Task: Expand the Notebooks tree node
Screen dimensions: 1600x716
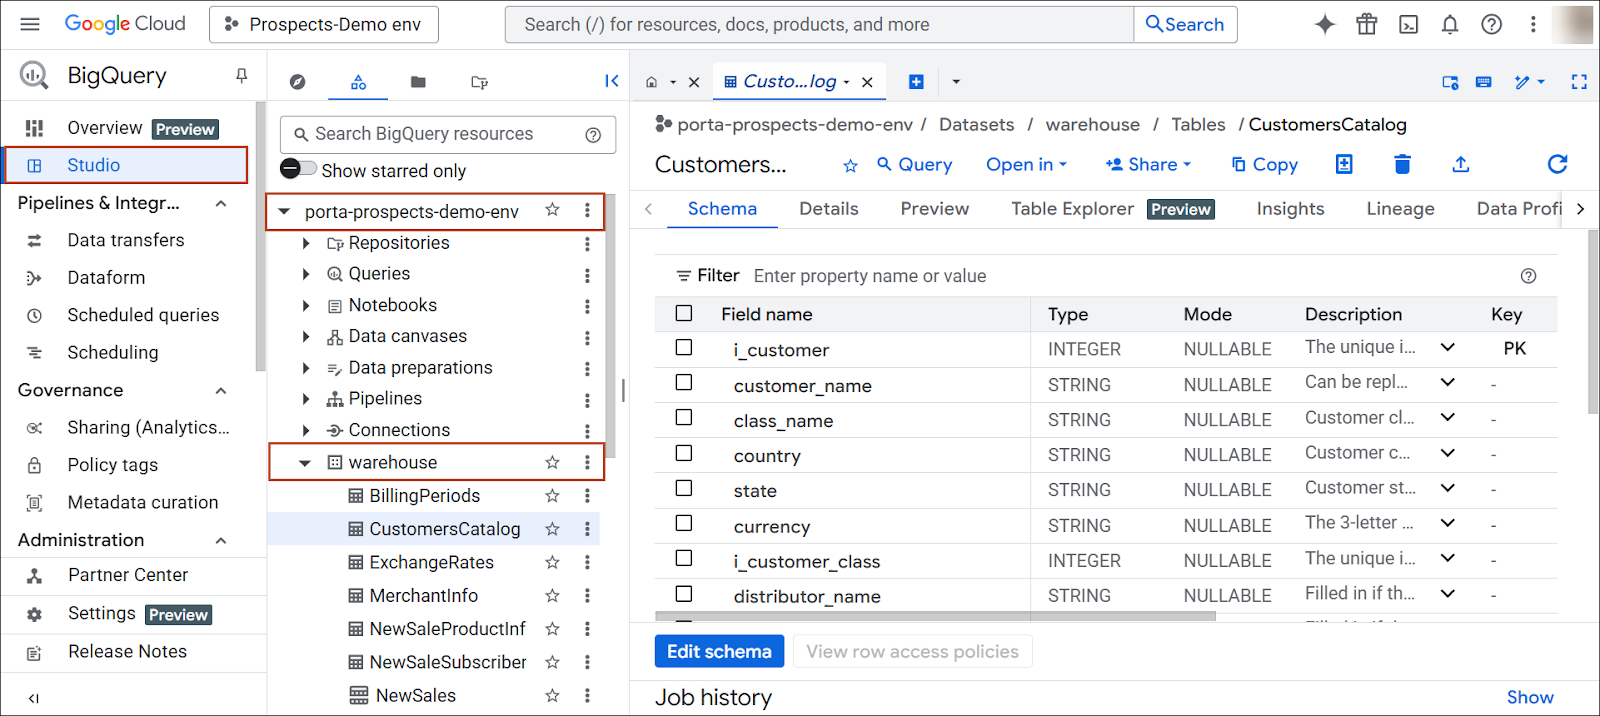Action: click(x=306, y=306)
